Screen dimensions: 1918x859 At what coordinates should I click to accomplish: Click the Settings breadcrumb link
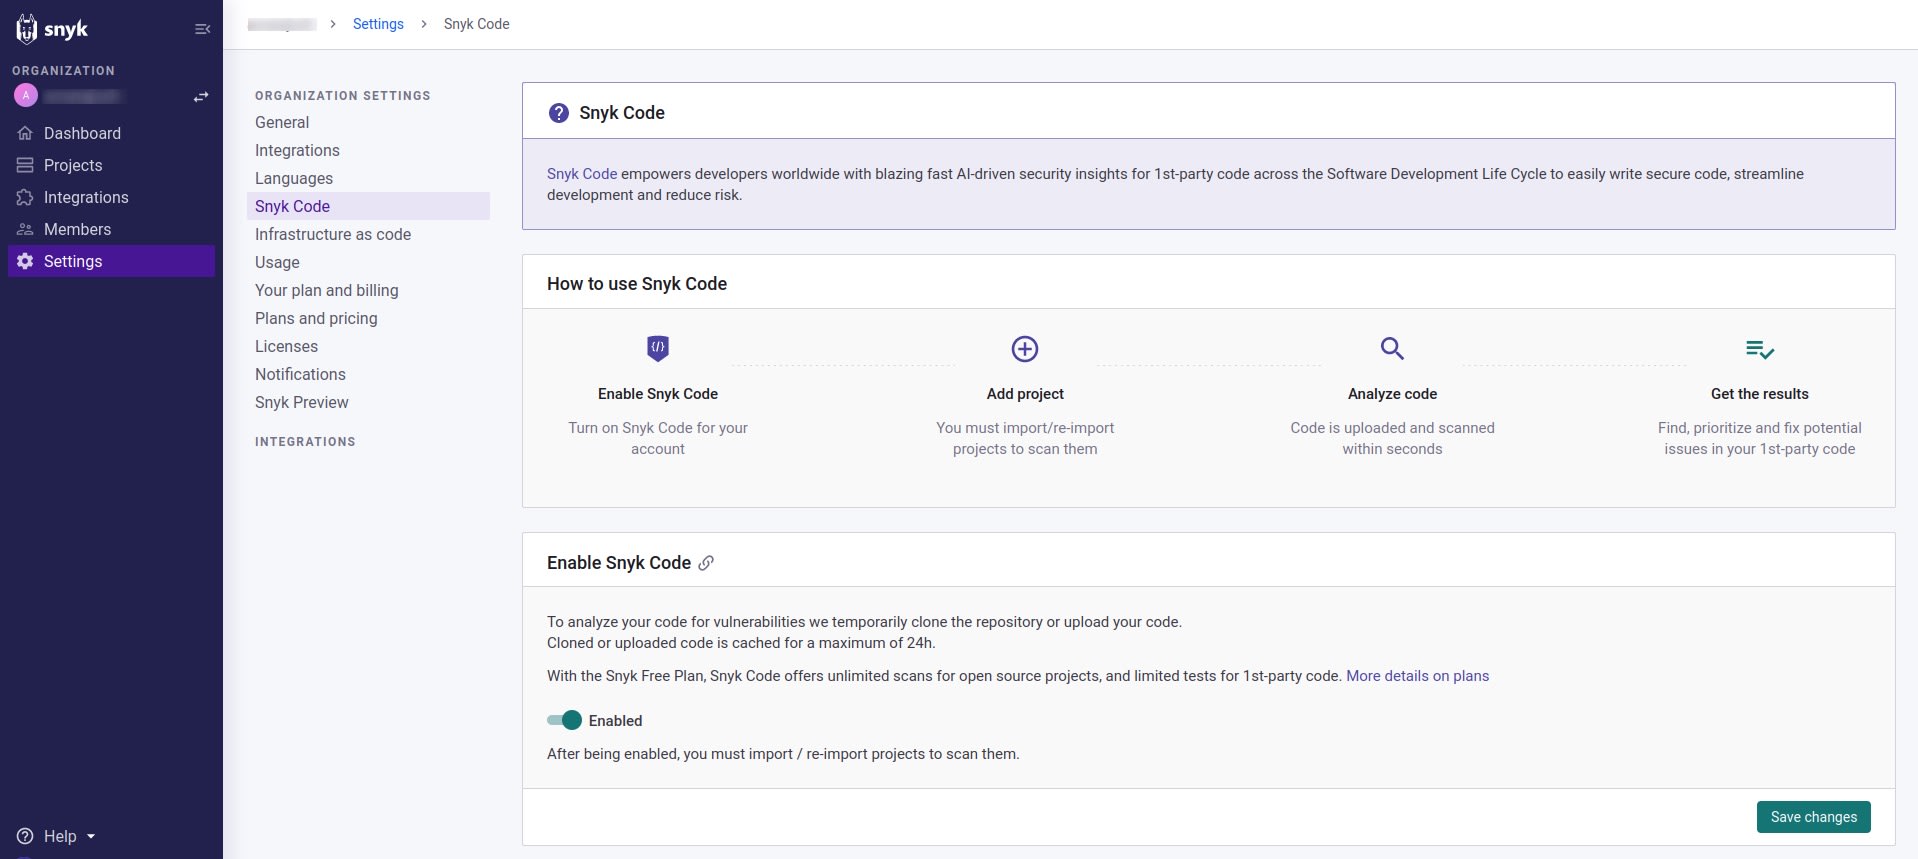coord(378,24)
